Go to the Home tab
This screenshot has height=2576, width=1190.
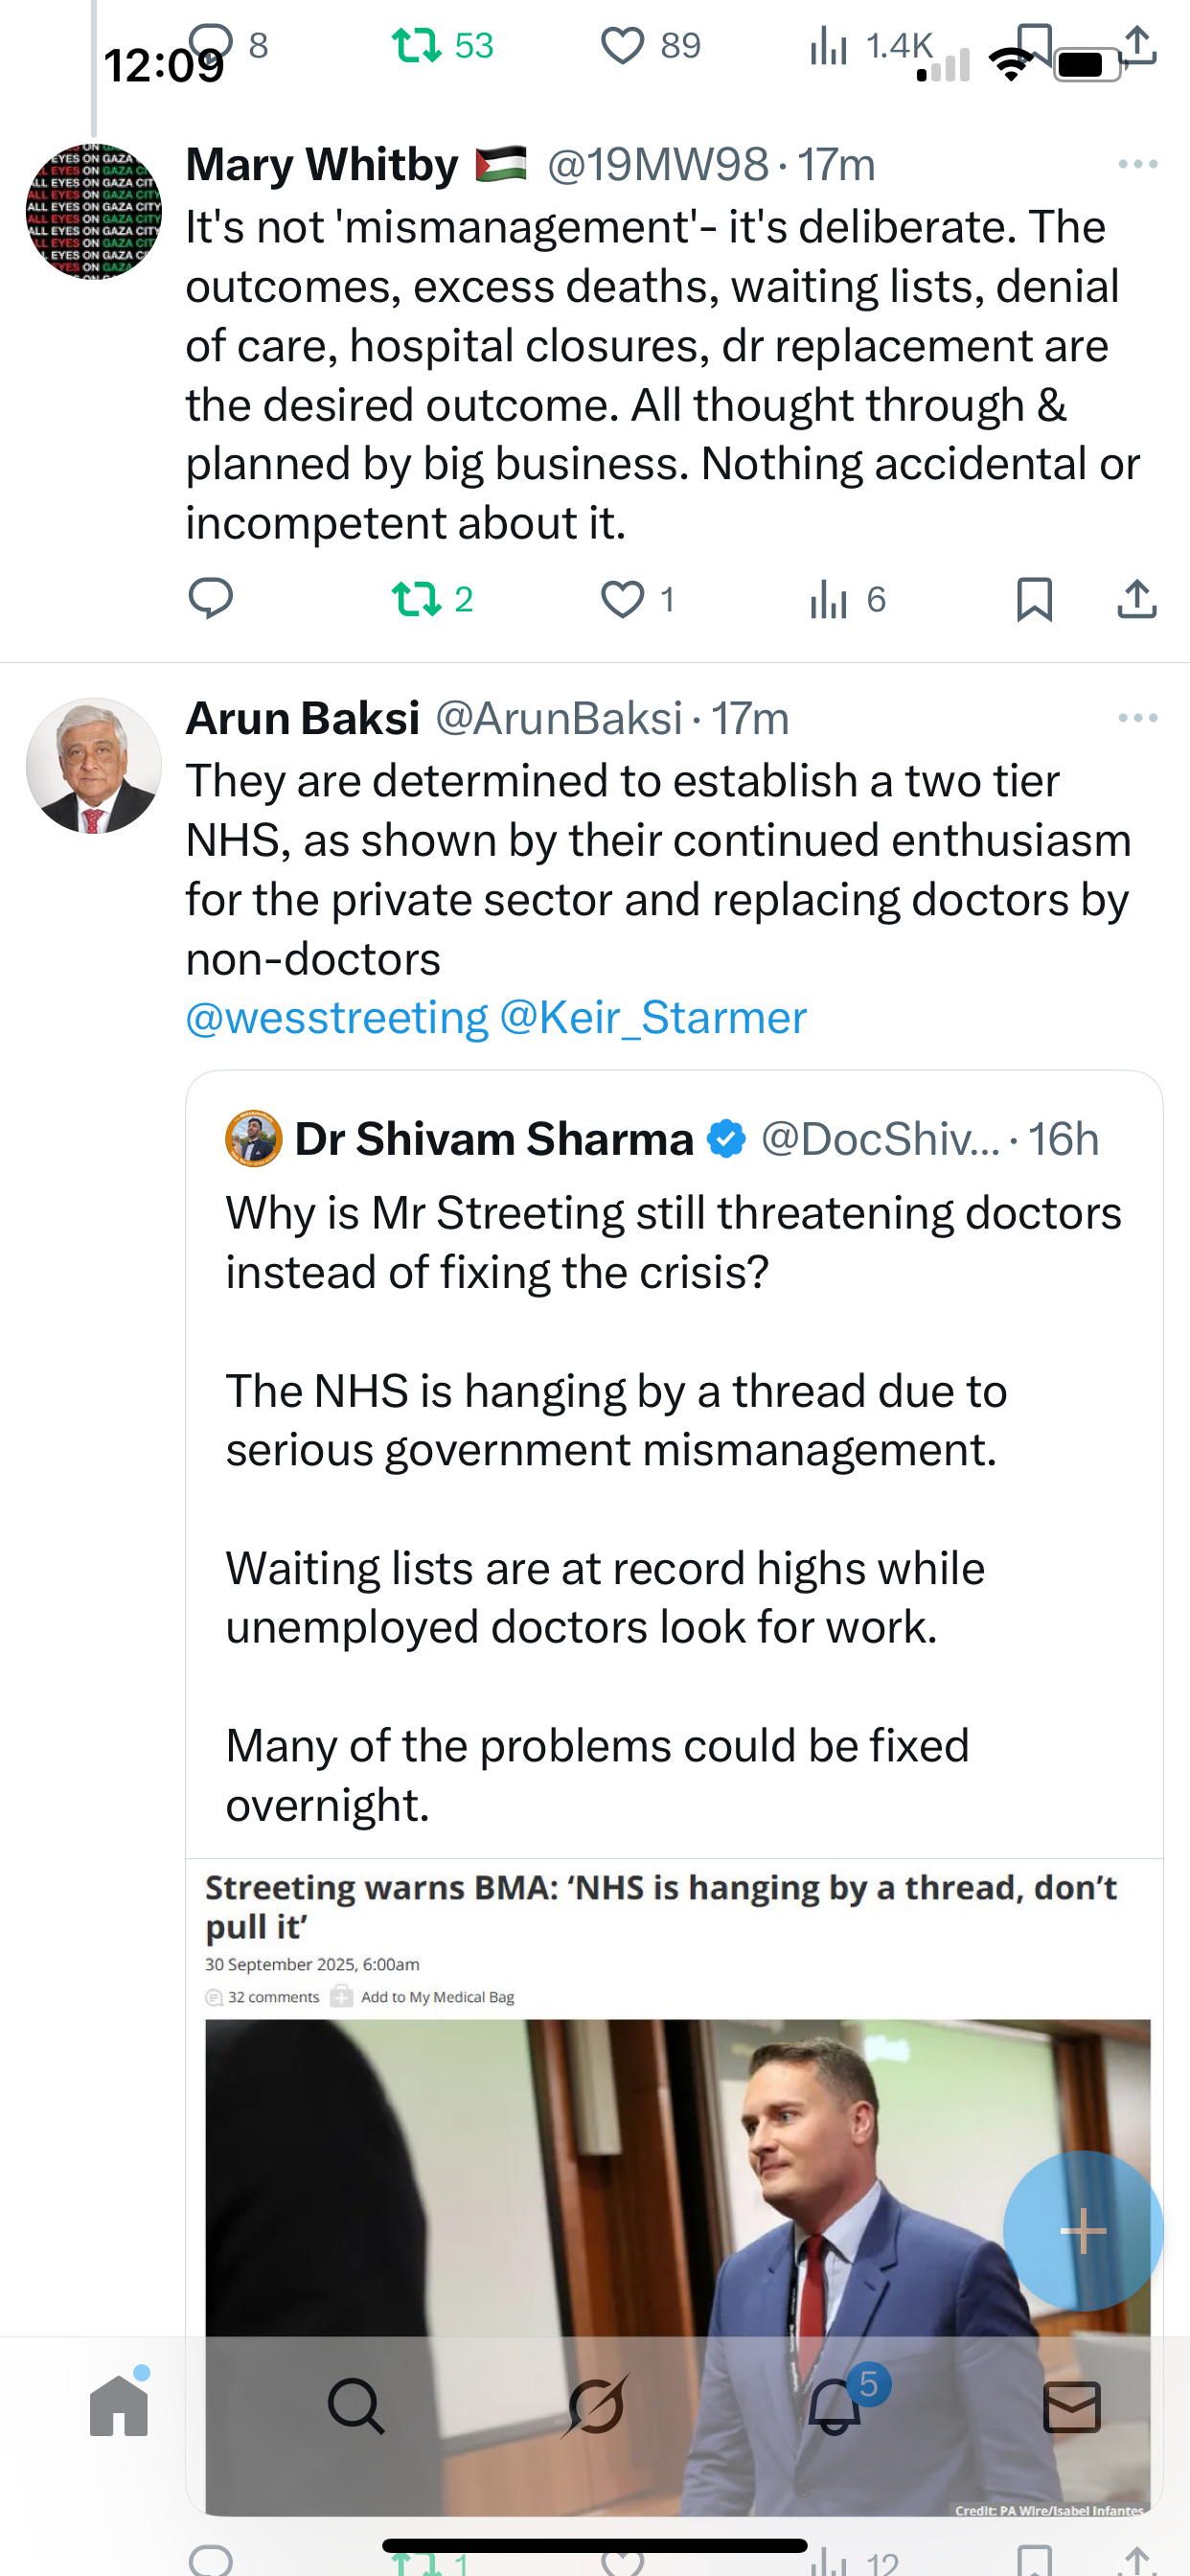pyautogui.click(x=119, y=2406)
